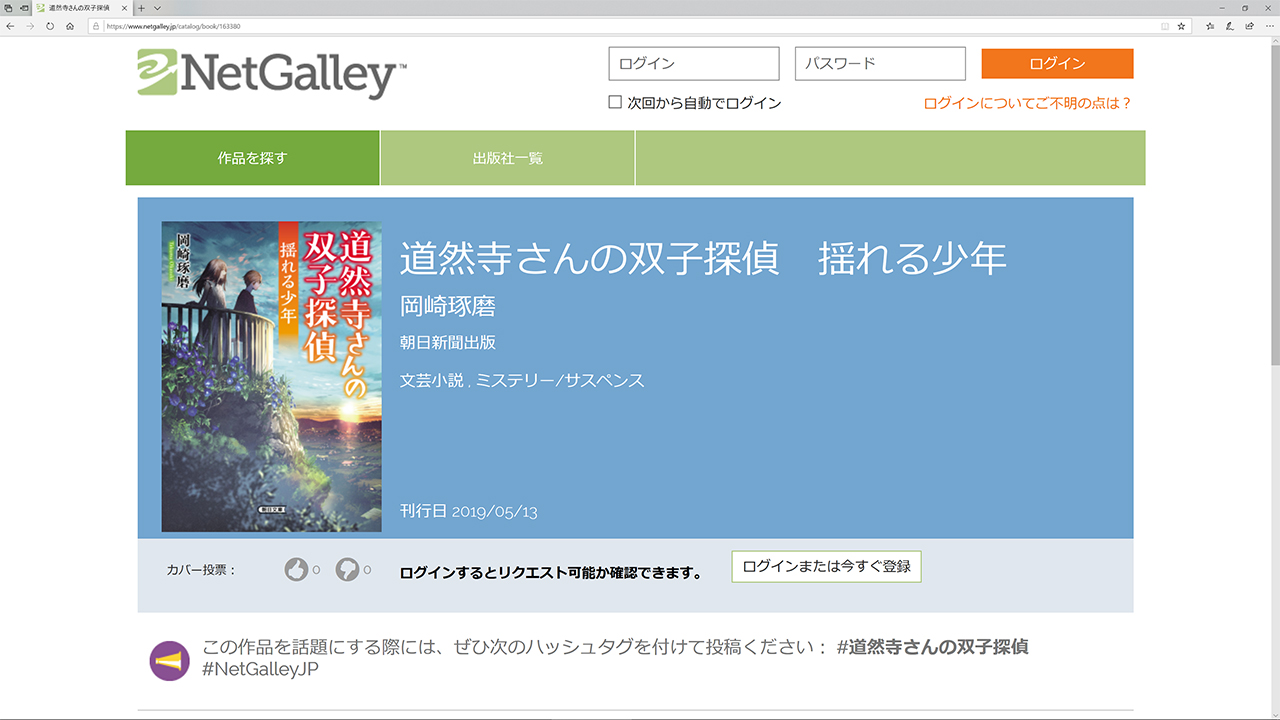Check the 次回から自動でログイン checkbox

[x=615, y=102]
